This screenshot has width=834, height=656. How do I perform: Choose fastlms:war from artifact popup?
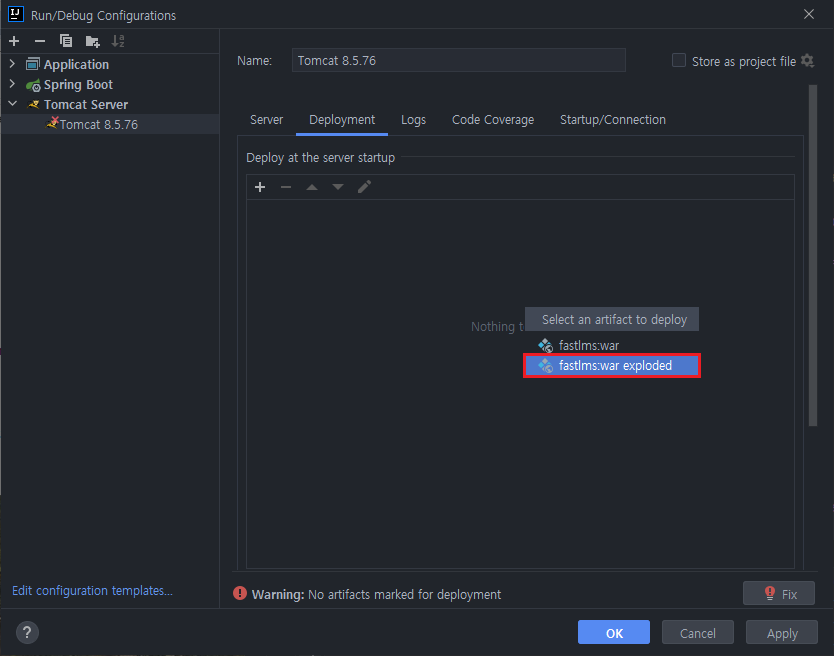pos(612,345)
